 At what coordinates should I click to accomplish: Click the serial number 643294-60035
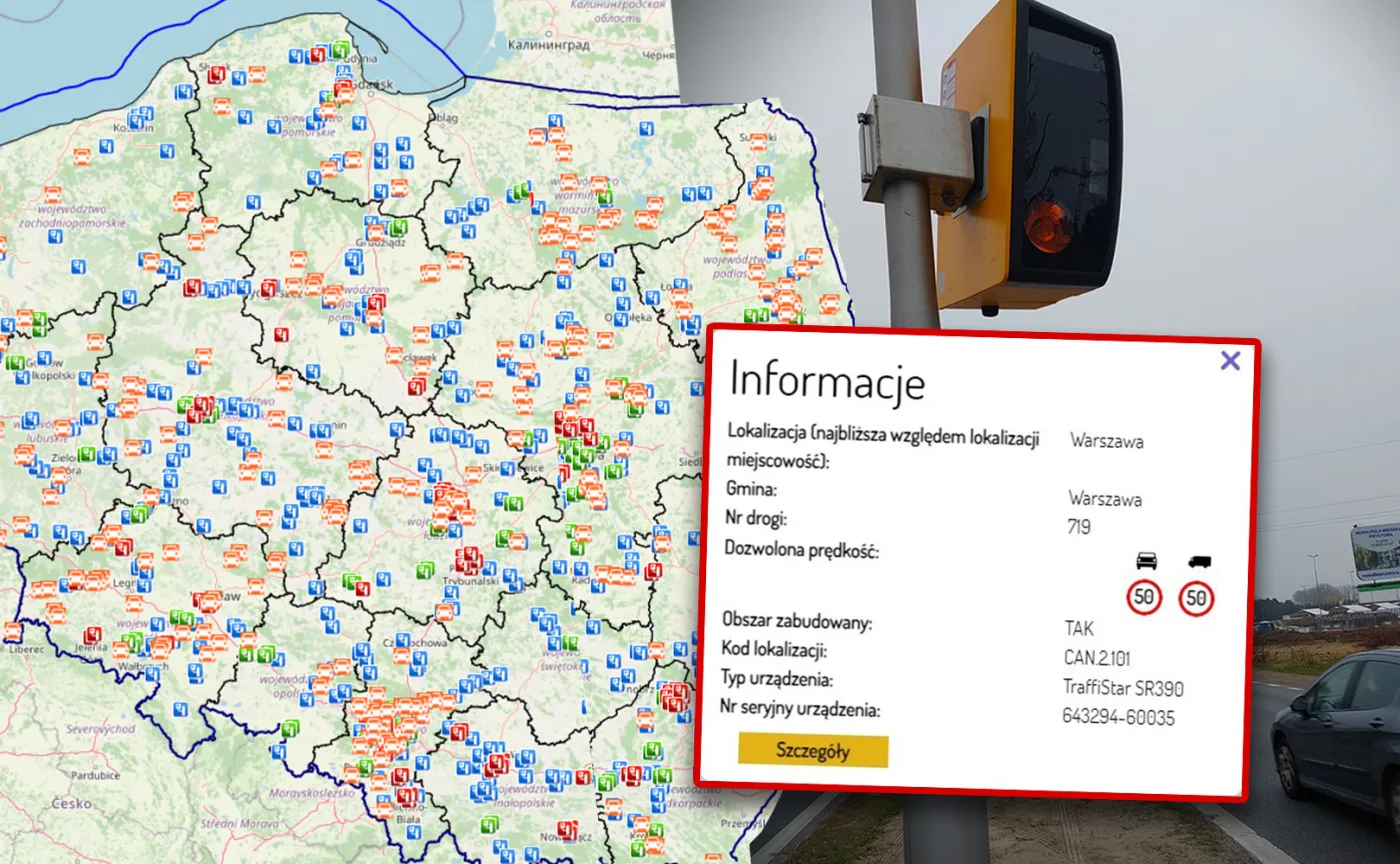pos(1118,717)
